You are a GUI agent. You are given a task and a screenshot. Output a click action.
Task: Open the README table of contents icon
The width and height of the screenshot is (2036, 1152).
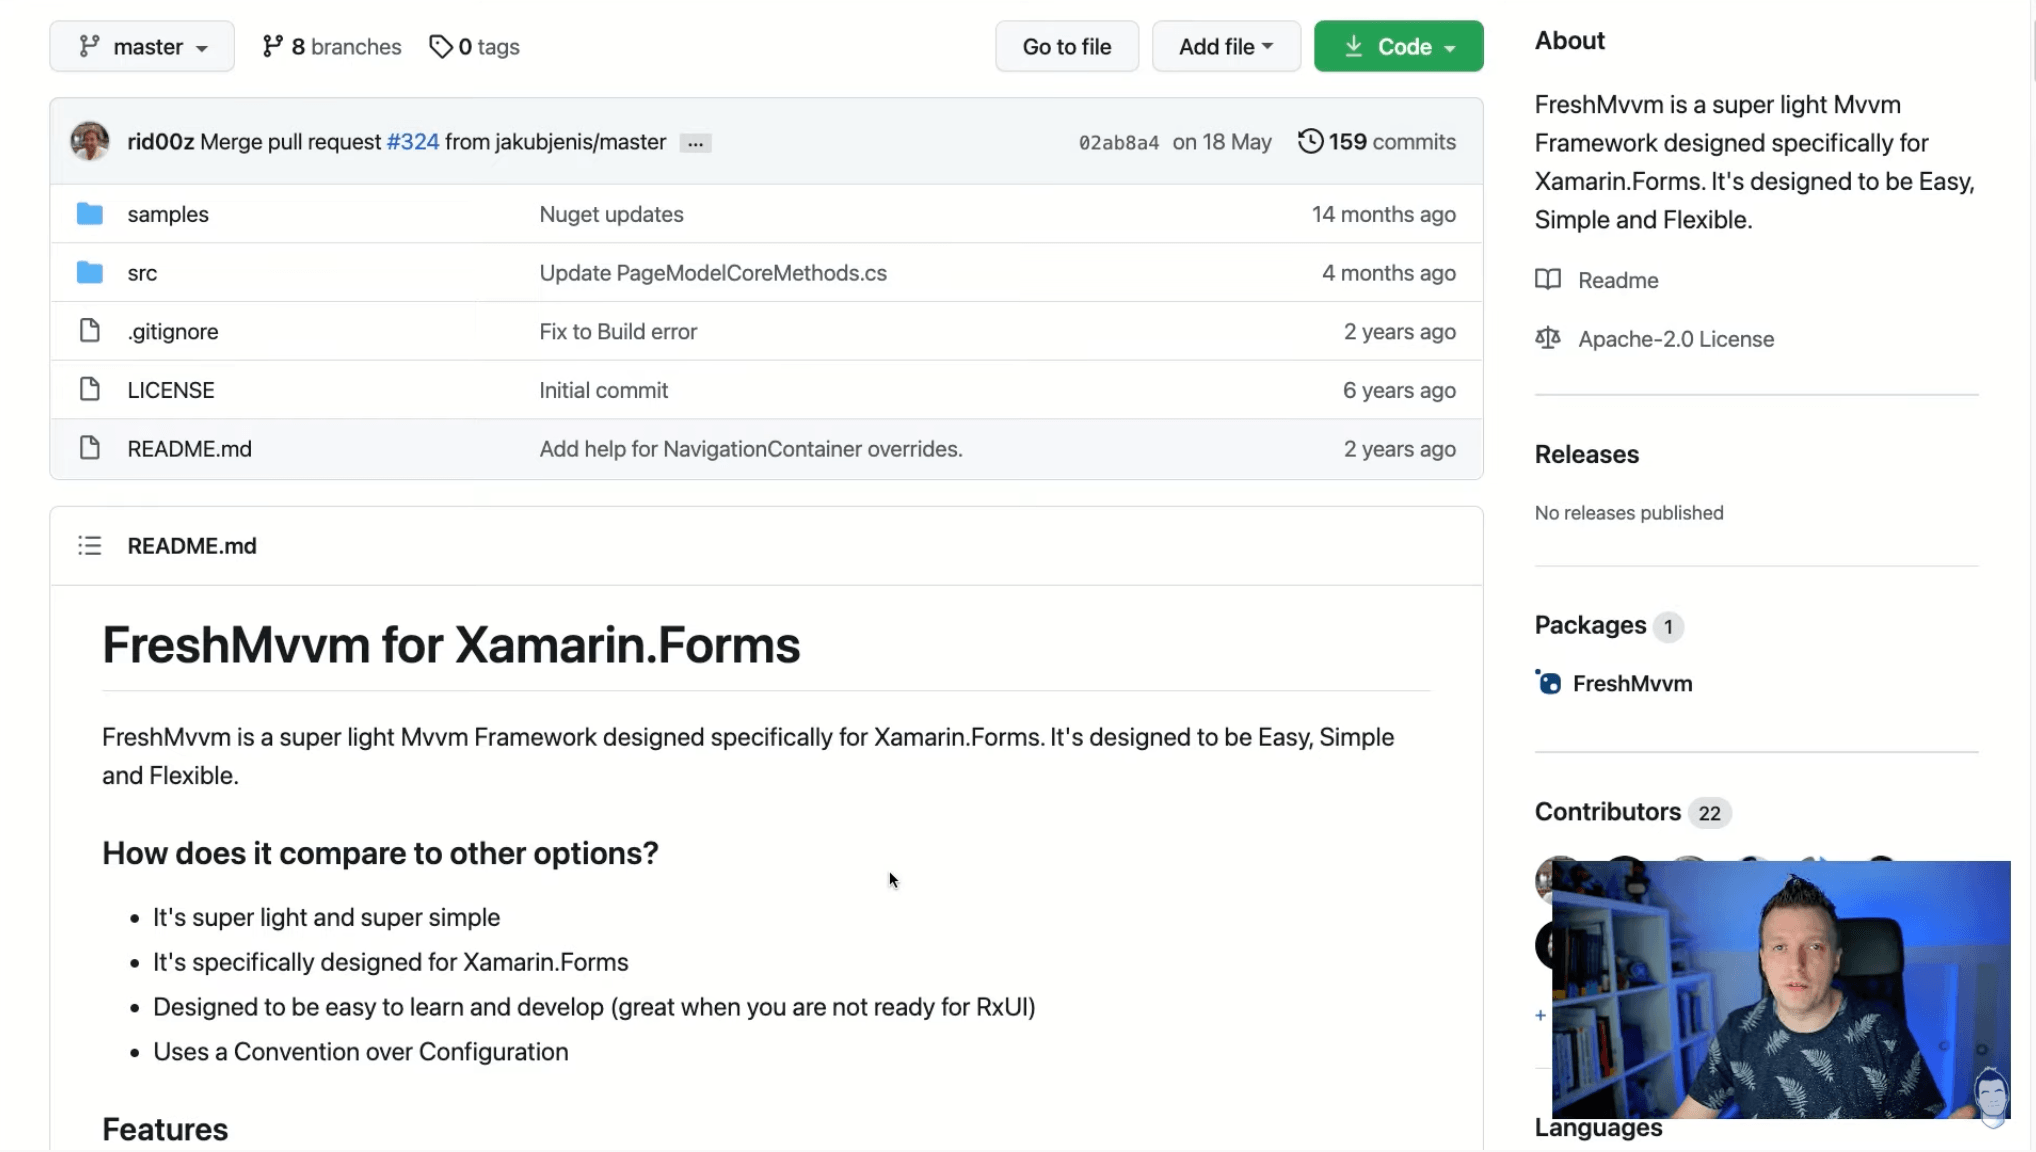tap(90, 545)
